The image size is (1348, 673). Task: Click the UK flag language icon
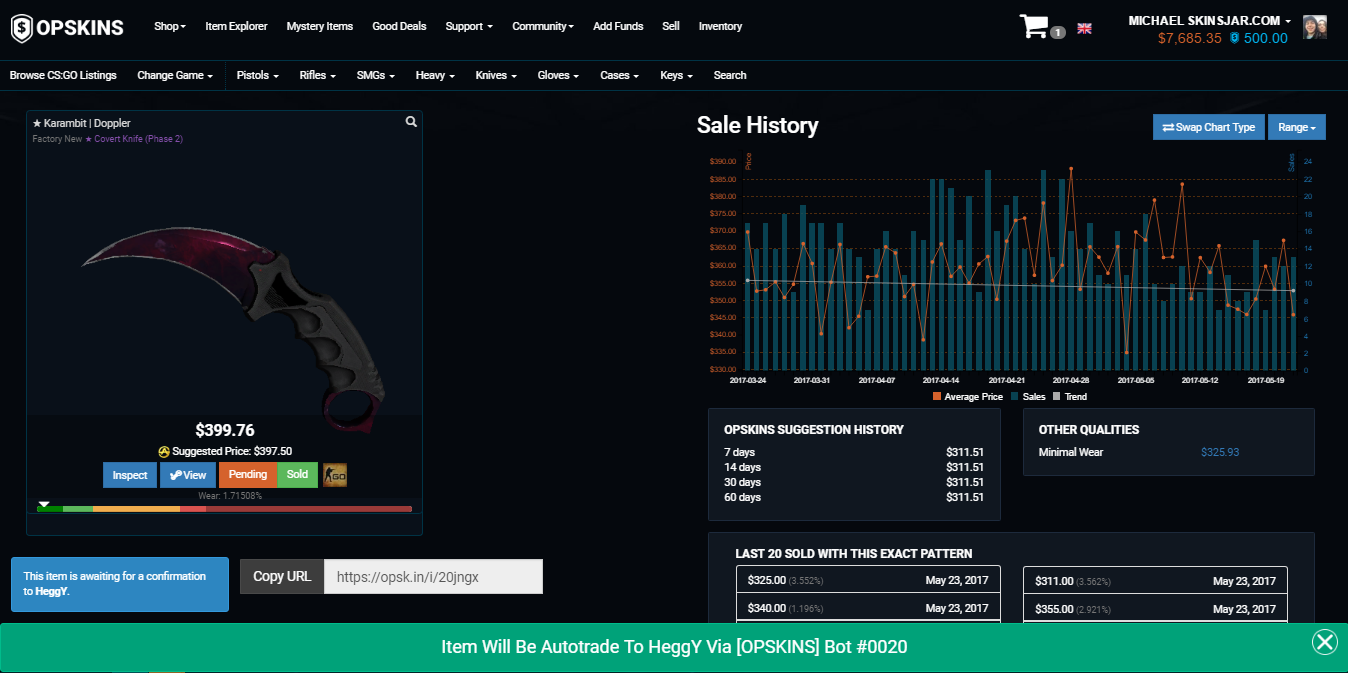point(1084,29)
